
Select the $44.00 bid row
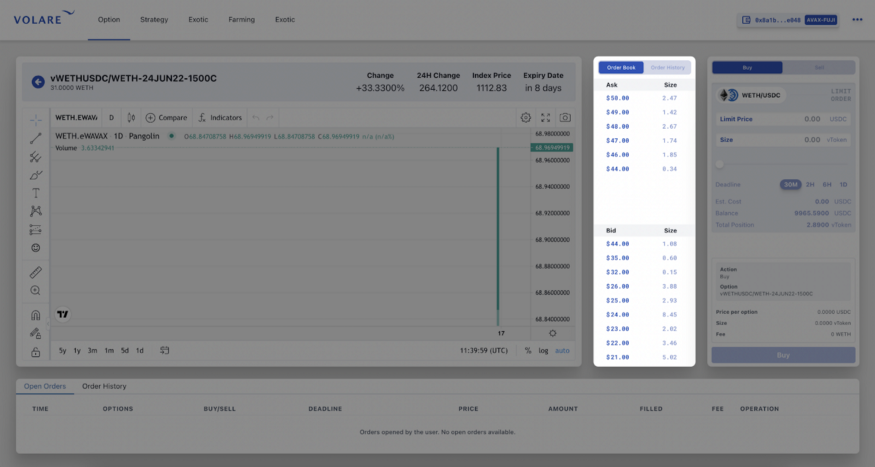pyautogui.click(x=644, y=244)
